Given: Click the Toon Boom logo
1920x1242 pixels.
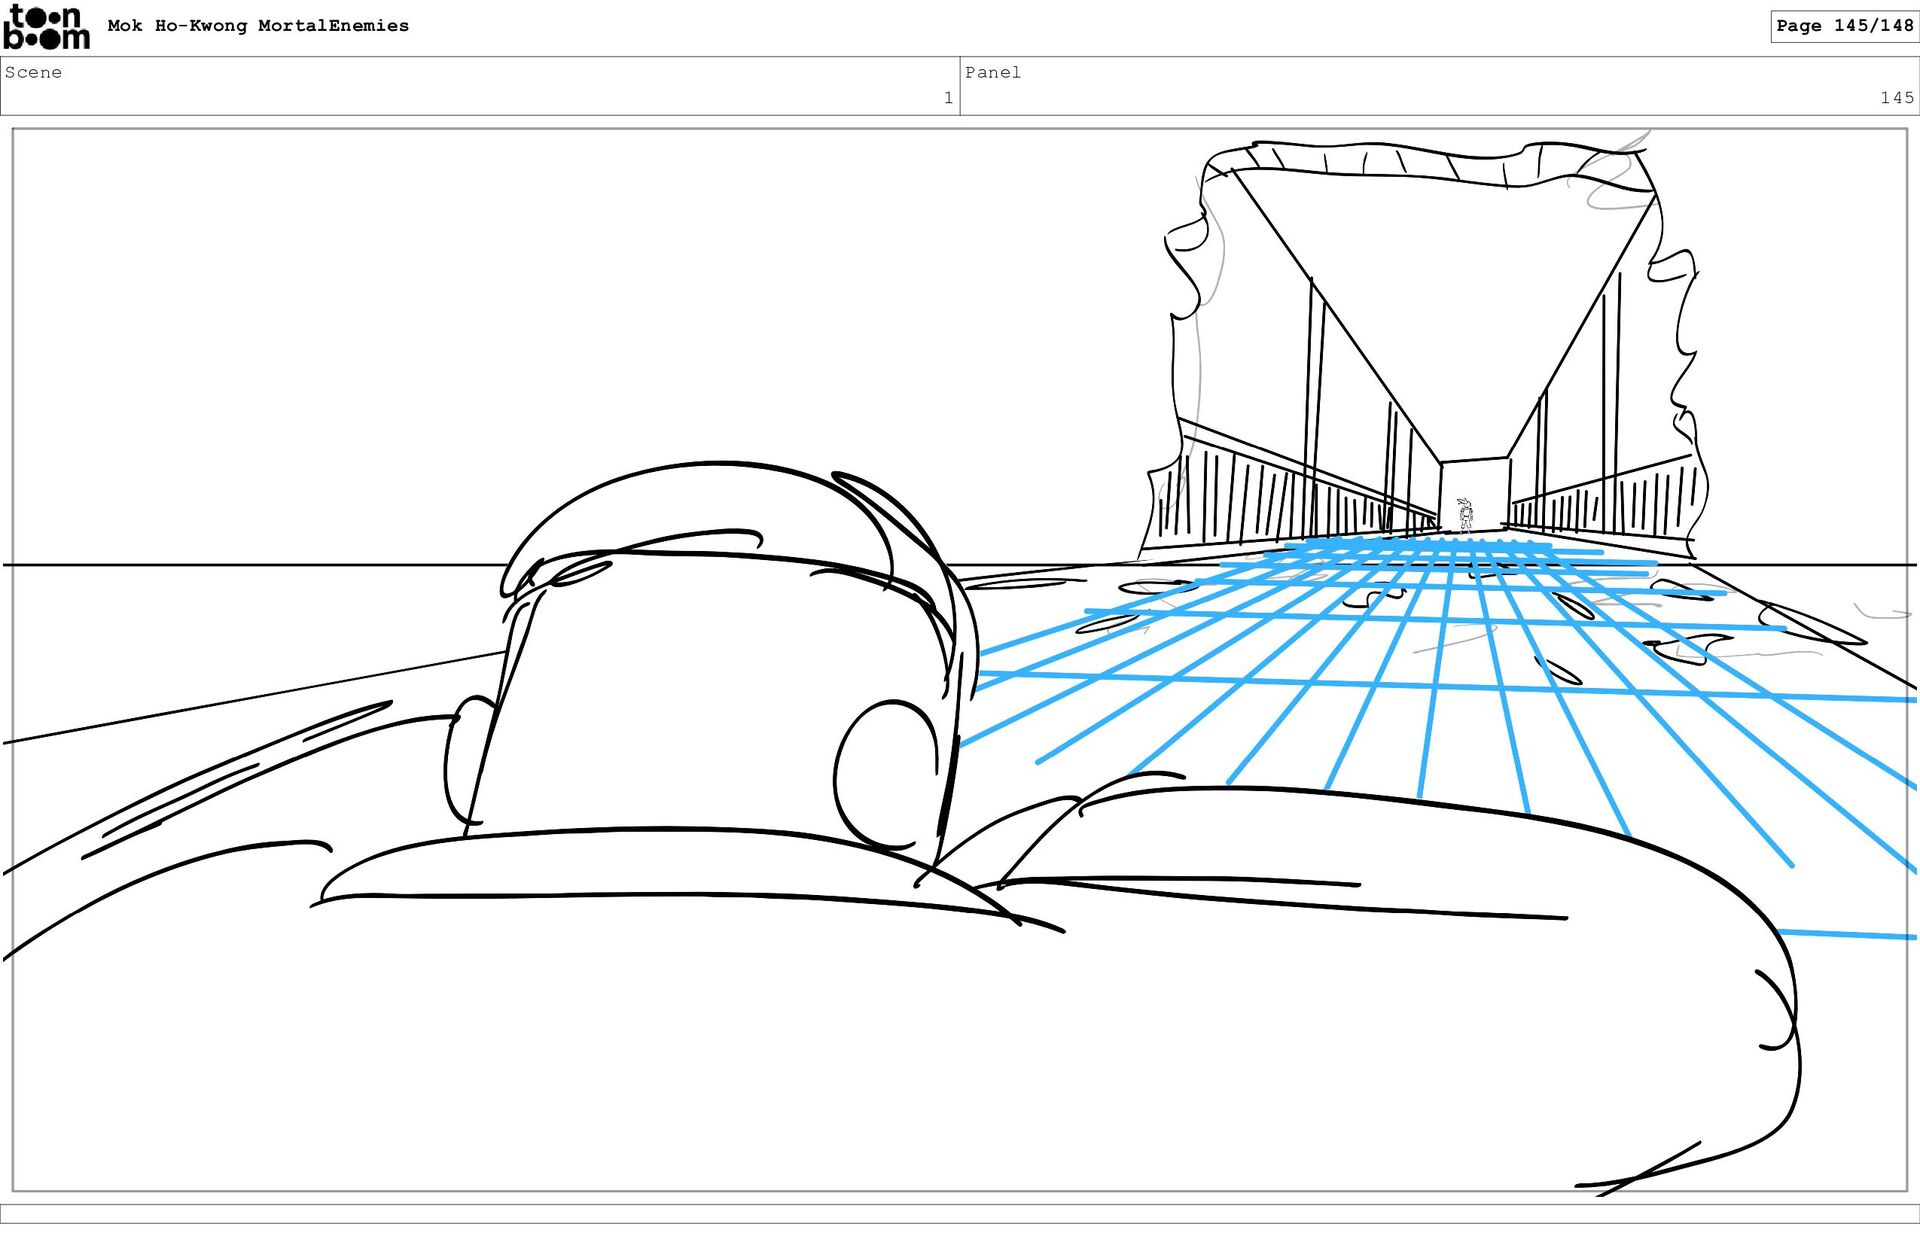Looking at the screenshot, I should click(x=46, y=27).
